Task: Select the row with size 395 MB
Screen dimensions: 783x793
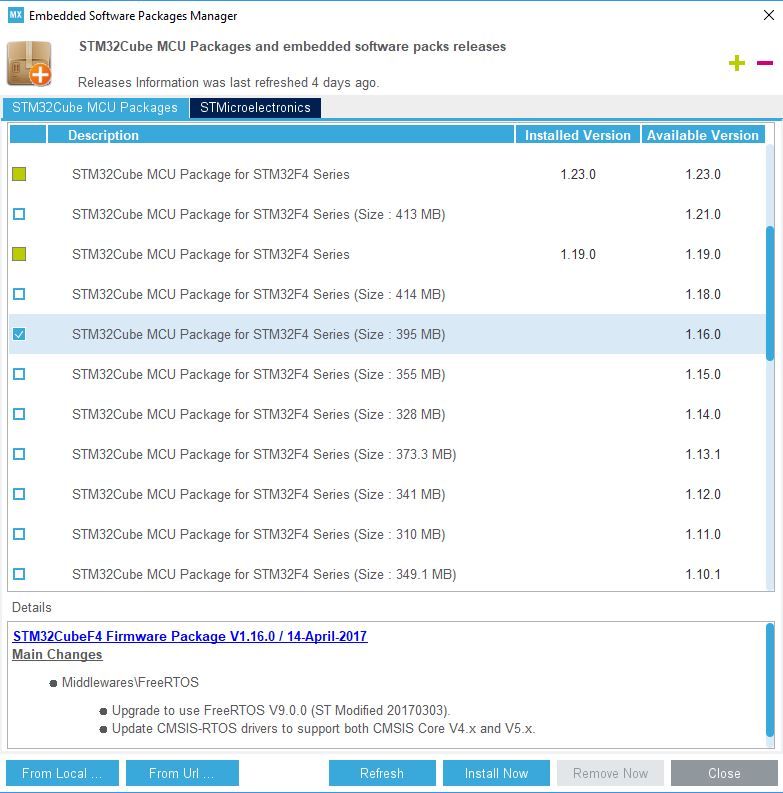Action: pos(387,334)
